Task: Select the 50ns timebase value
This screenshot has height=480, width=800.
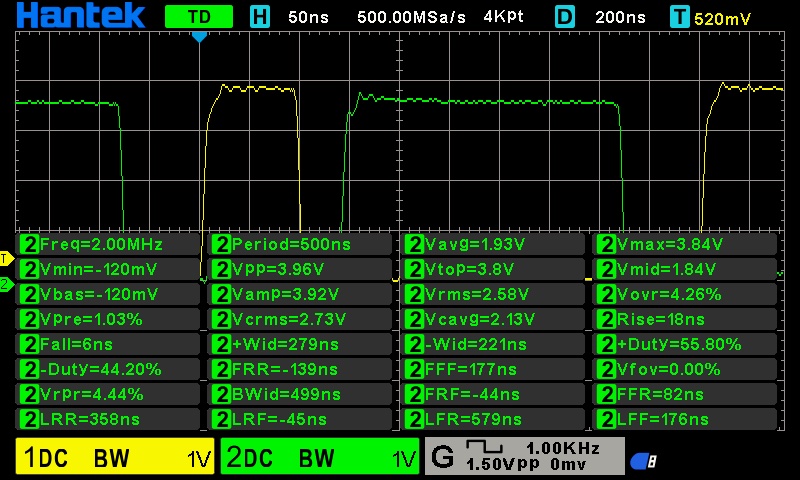Action: tap(308, 17)
